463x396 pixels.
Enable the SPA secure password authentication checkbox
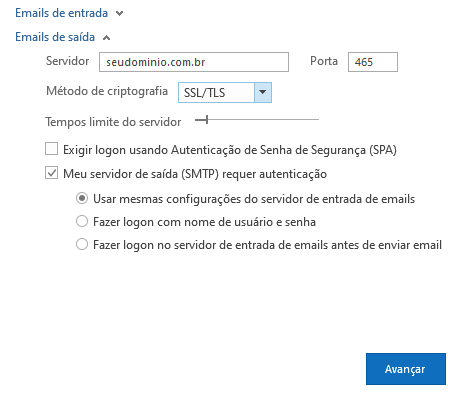tap(51, 149)
